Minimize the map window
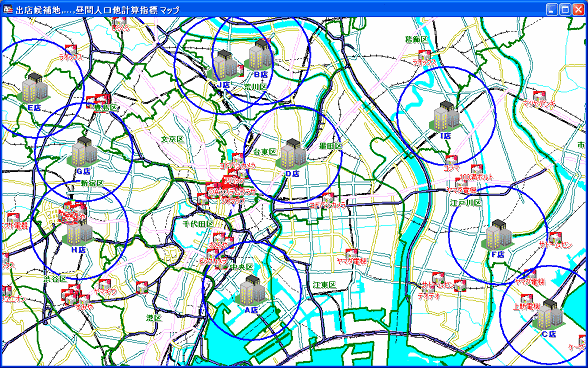 552,9
